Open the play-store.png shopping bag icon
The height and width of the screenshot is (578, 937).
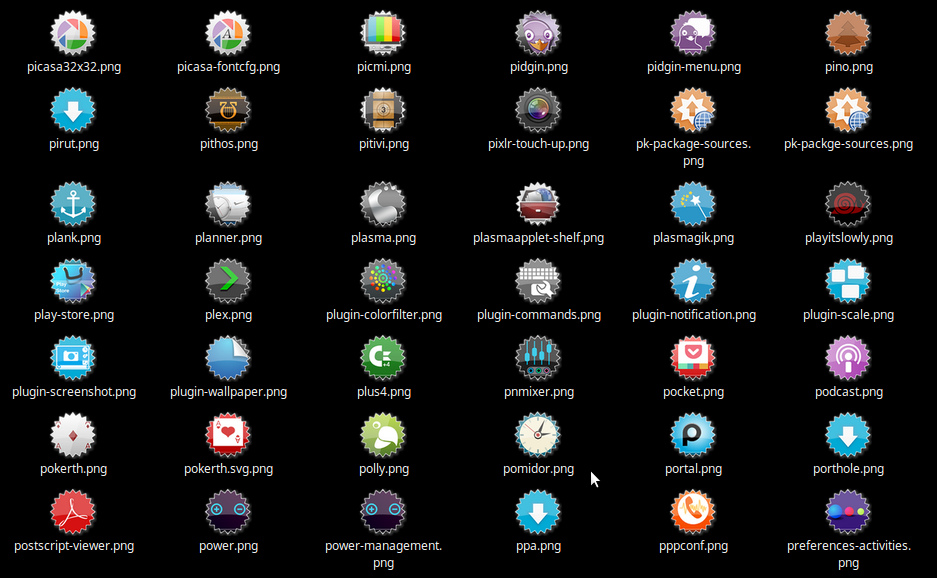pyautogui.click(x=73, y=282)
